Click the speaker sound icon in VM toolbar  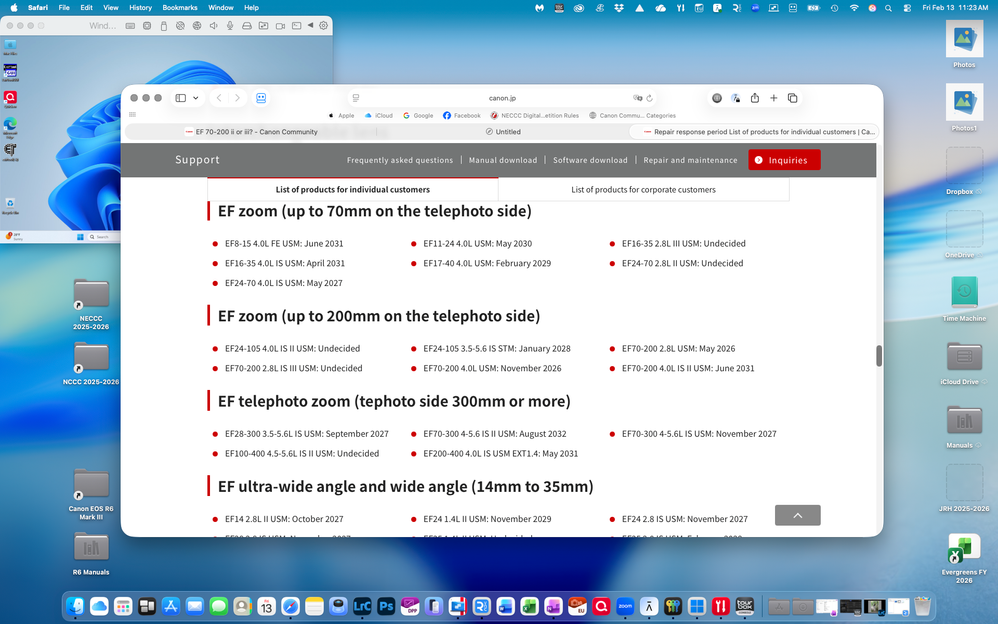tap(213, 26)
